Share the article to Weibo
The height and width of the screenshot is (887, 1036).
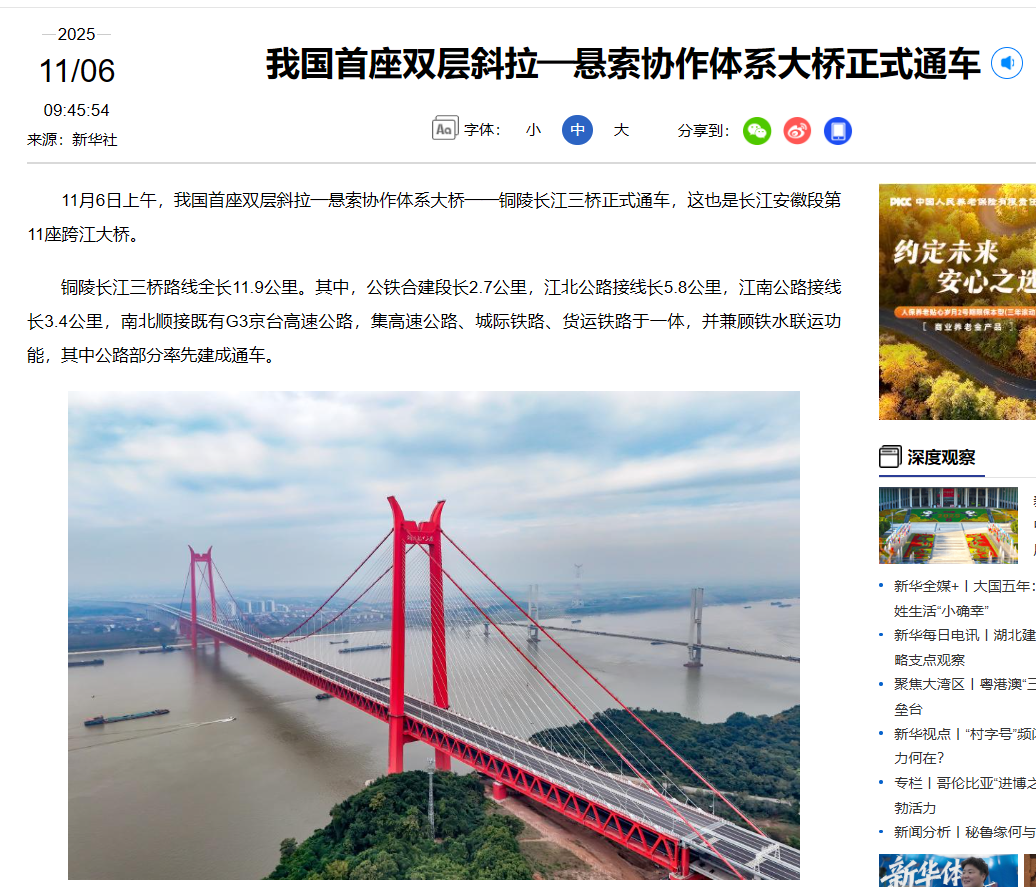(x=797, y=131)
